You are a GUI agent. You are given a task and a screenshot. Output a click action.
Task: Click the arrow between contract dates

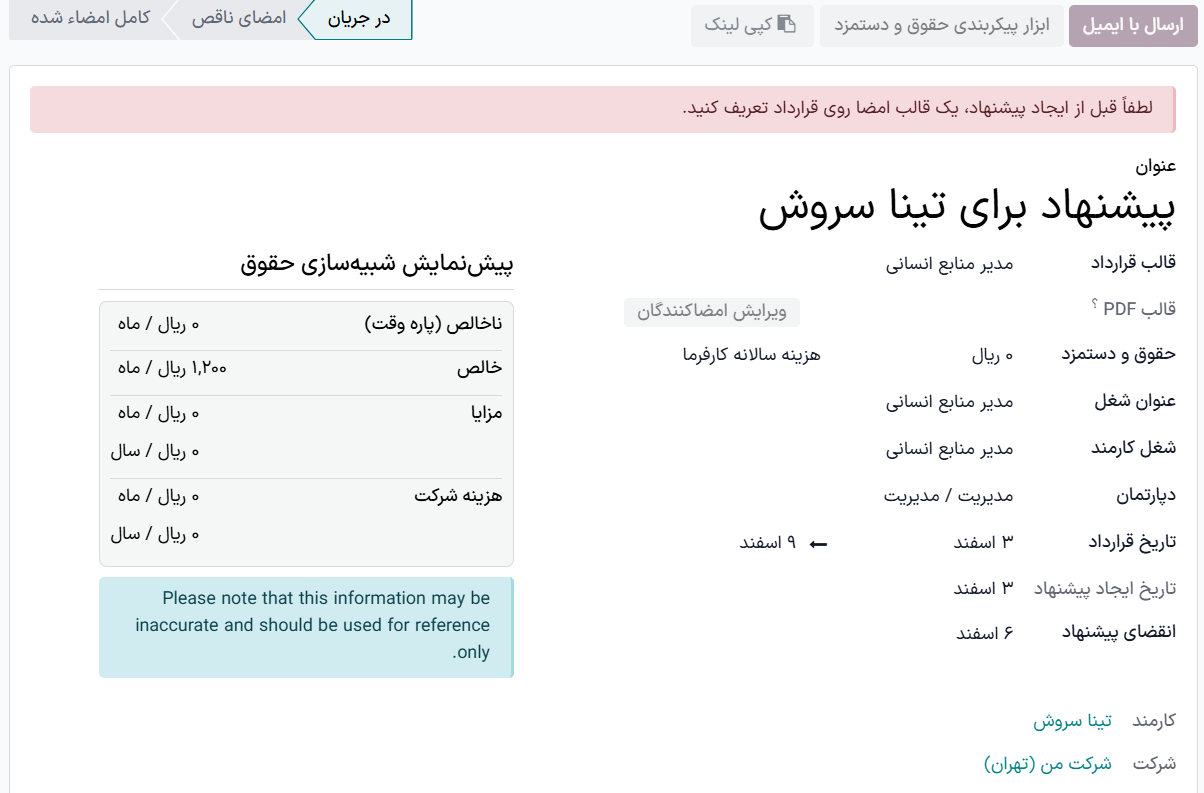(818, 543)
